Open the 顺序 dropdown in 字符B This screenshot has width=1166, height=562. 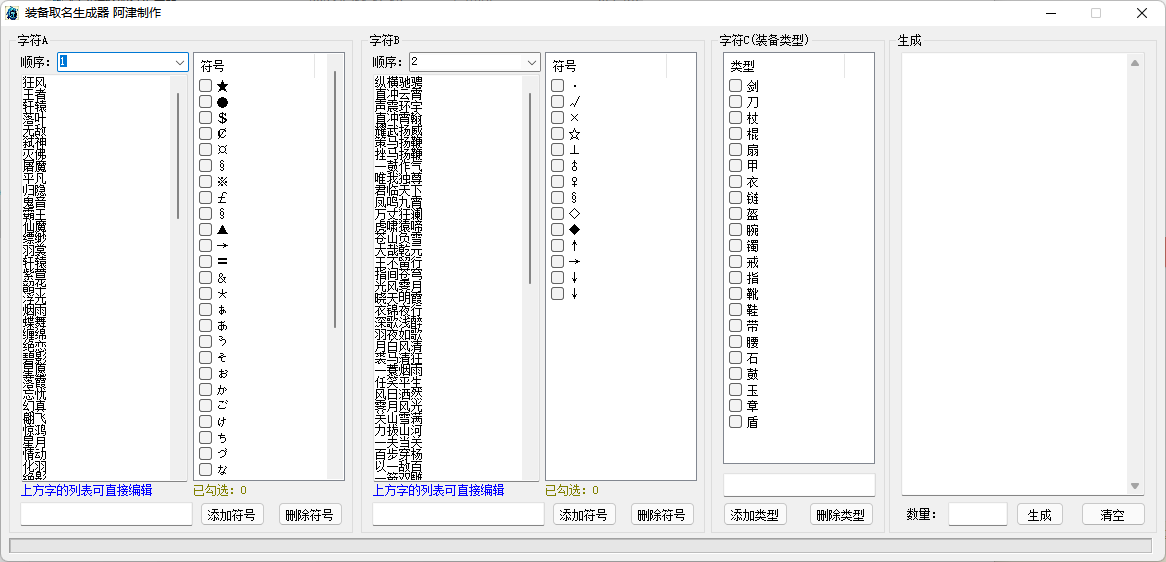[532, 62]
